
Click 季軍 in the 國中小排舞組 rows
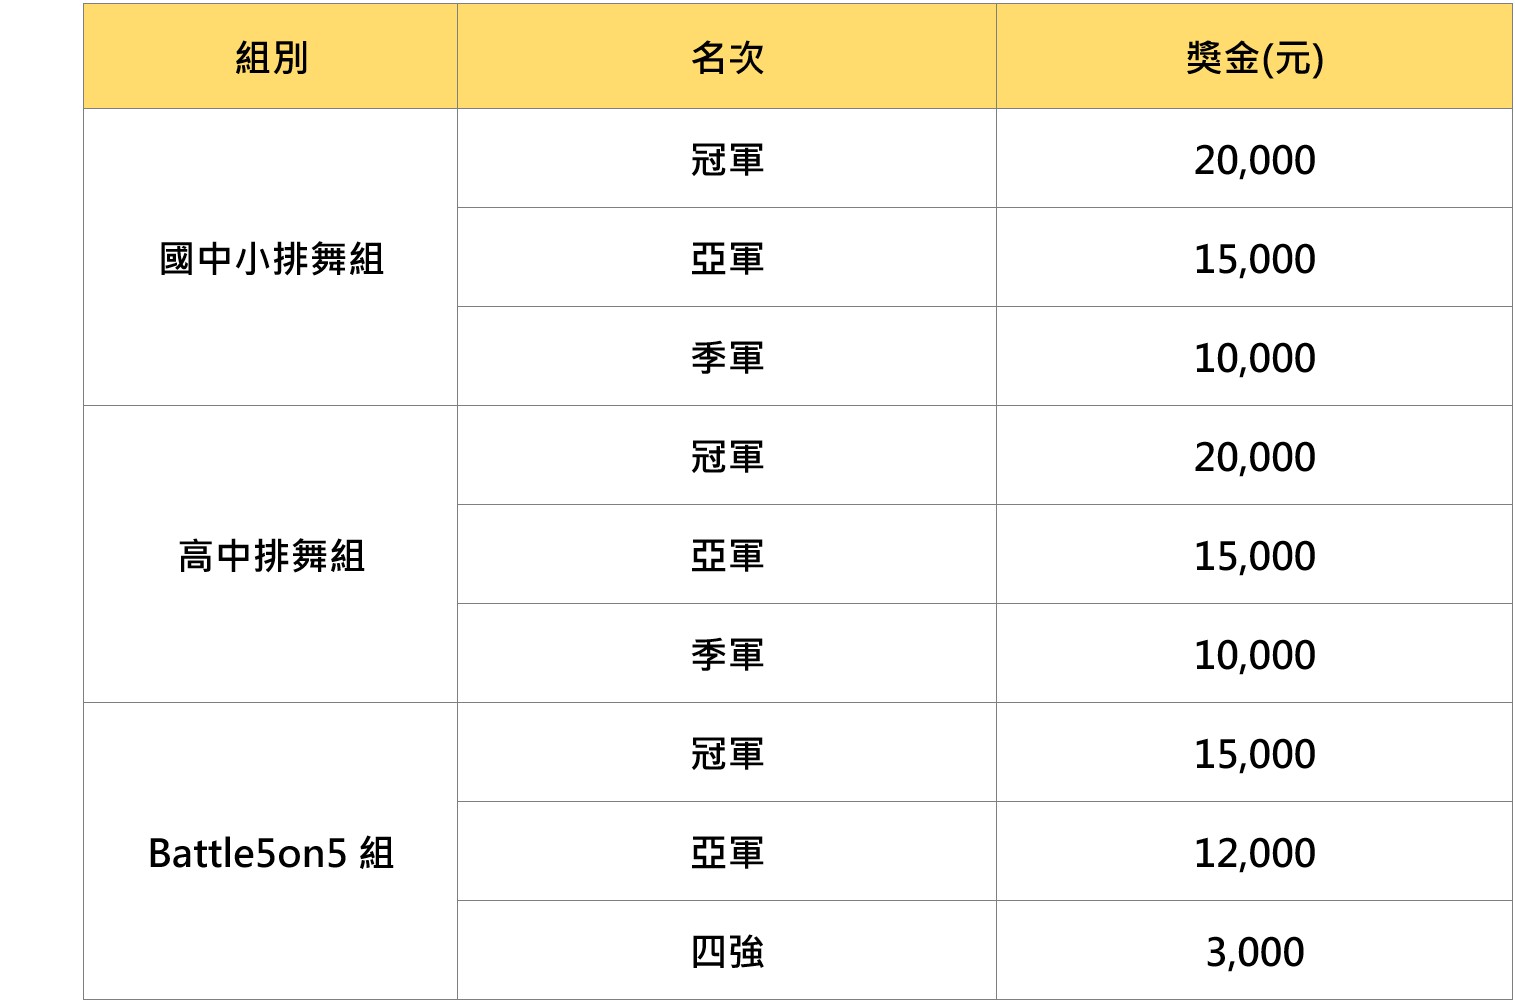pyautogui.click(x=727, y=356)
